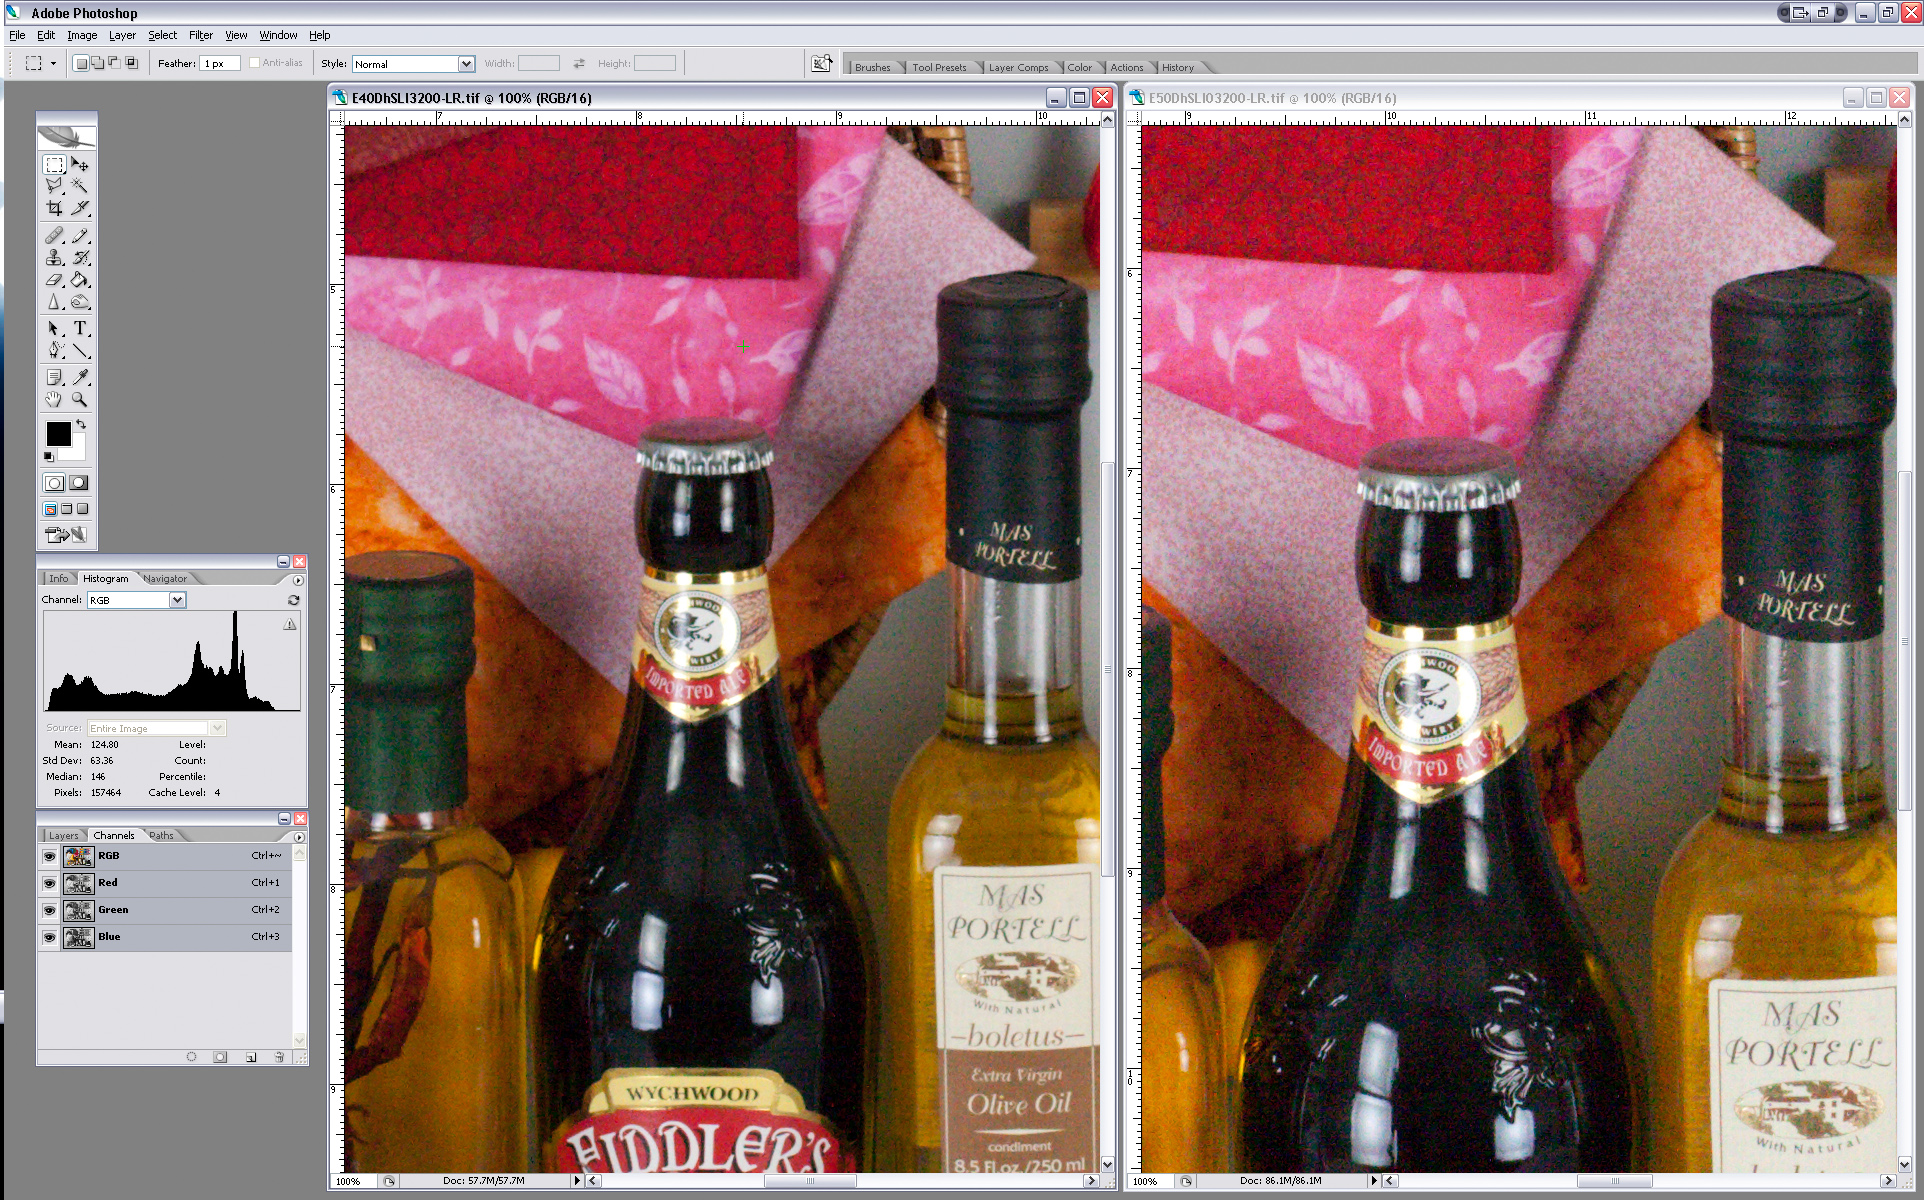Open the Image menu
Viewport: 1924px width, 1200px height.
82,35
